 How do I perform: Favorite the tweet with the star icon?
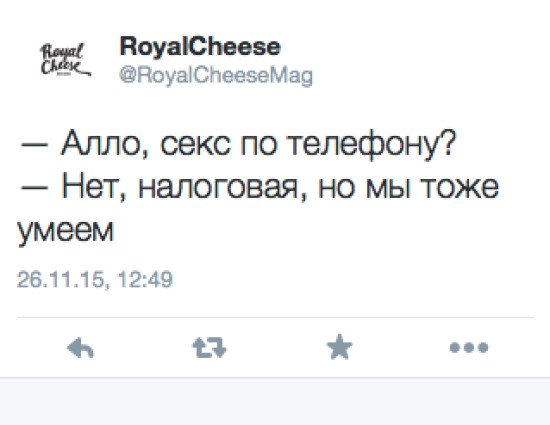pyautogui.click(x=339, y=347)
